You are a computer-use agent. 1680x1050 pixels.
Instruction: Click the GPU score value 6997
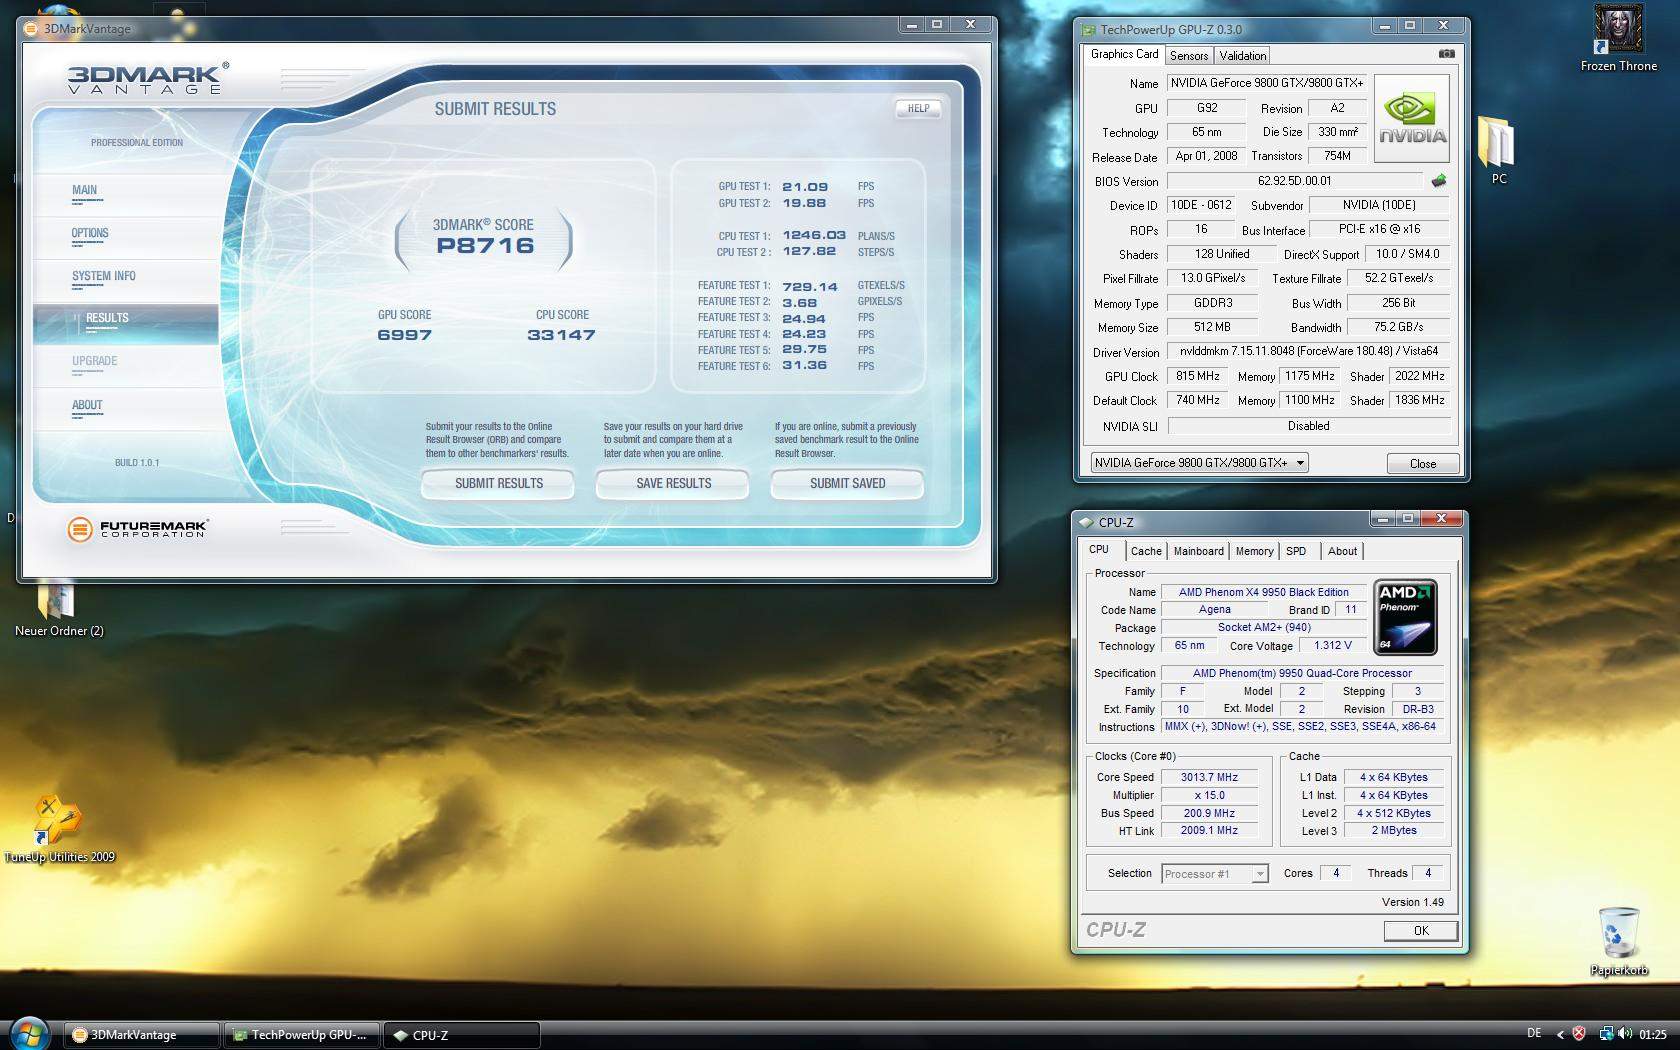404,335
